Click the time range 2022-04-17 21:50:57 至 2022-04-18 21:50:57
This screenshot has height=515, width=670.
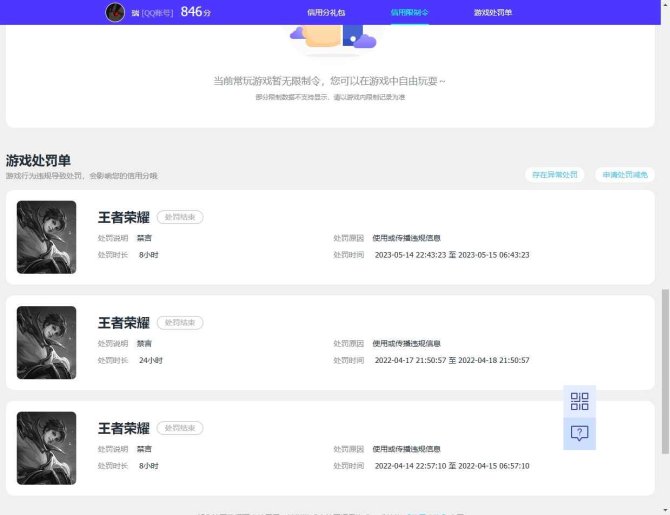tap(452, 360)
